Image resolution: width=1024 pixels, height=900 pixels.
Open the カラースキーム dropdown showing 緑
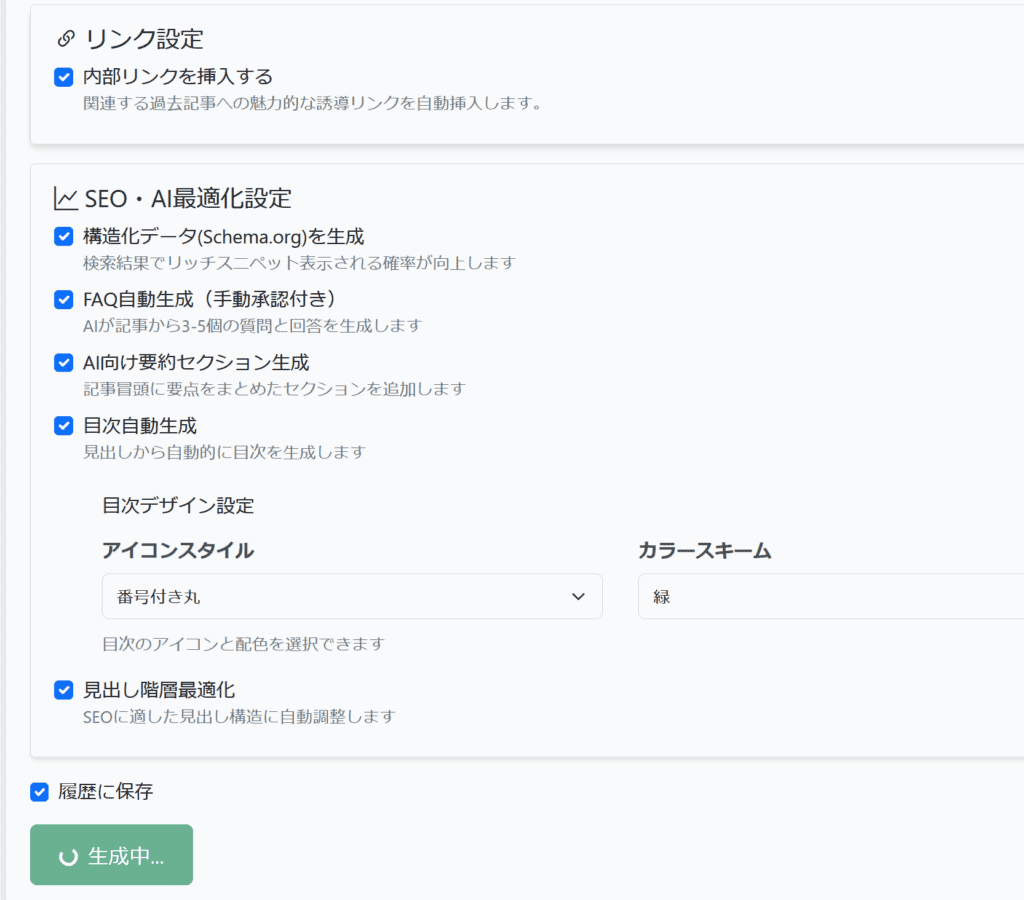[831, 596]
